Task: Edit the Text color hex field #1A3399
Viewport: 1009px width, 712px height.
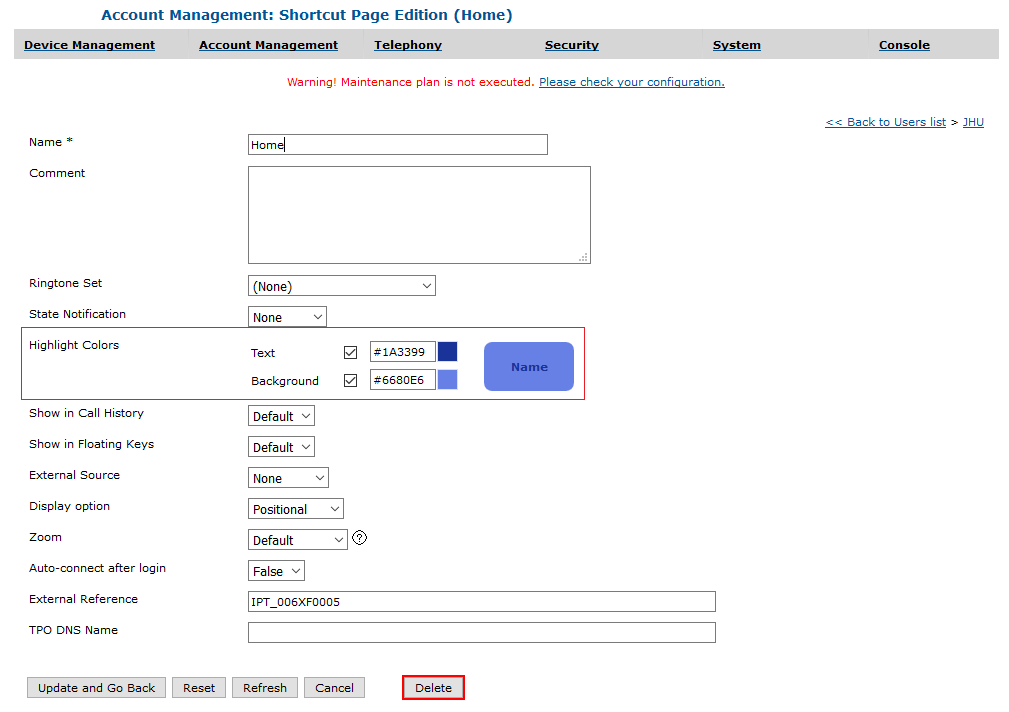Action: tap(403, 351)
